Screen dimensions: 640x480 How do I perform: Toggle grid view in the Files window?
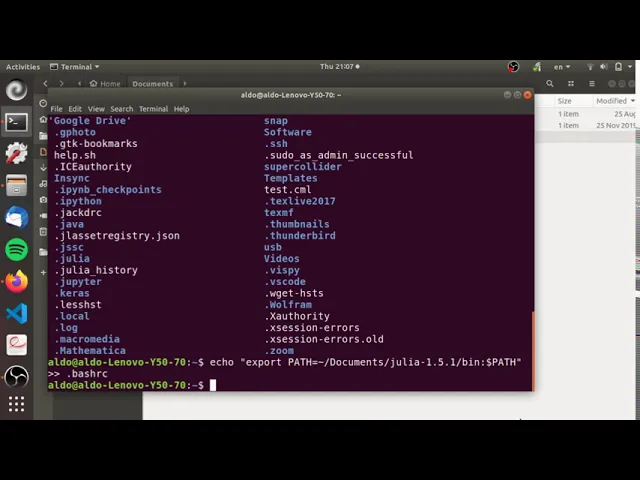pyautogui.click(x=571, y=84)
